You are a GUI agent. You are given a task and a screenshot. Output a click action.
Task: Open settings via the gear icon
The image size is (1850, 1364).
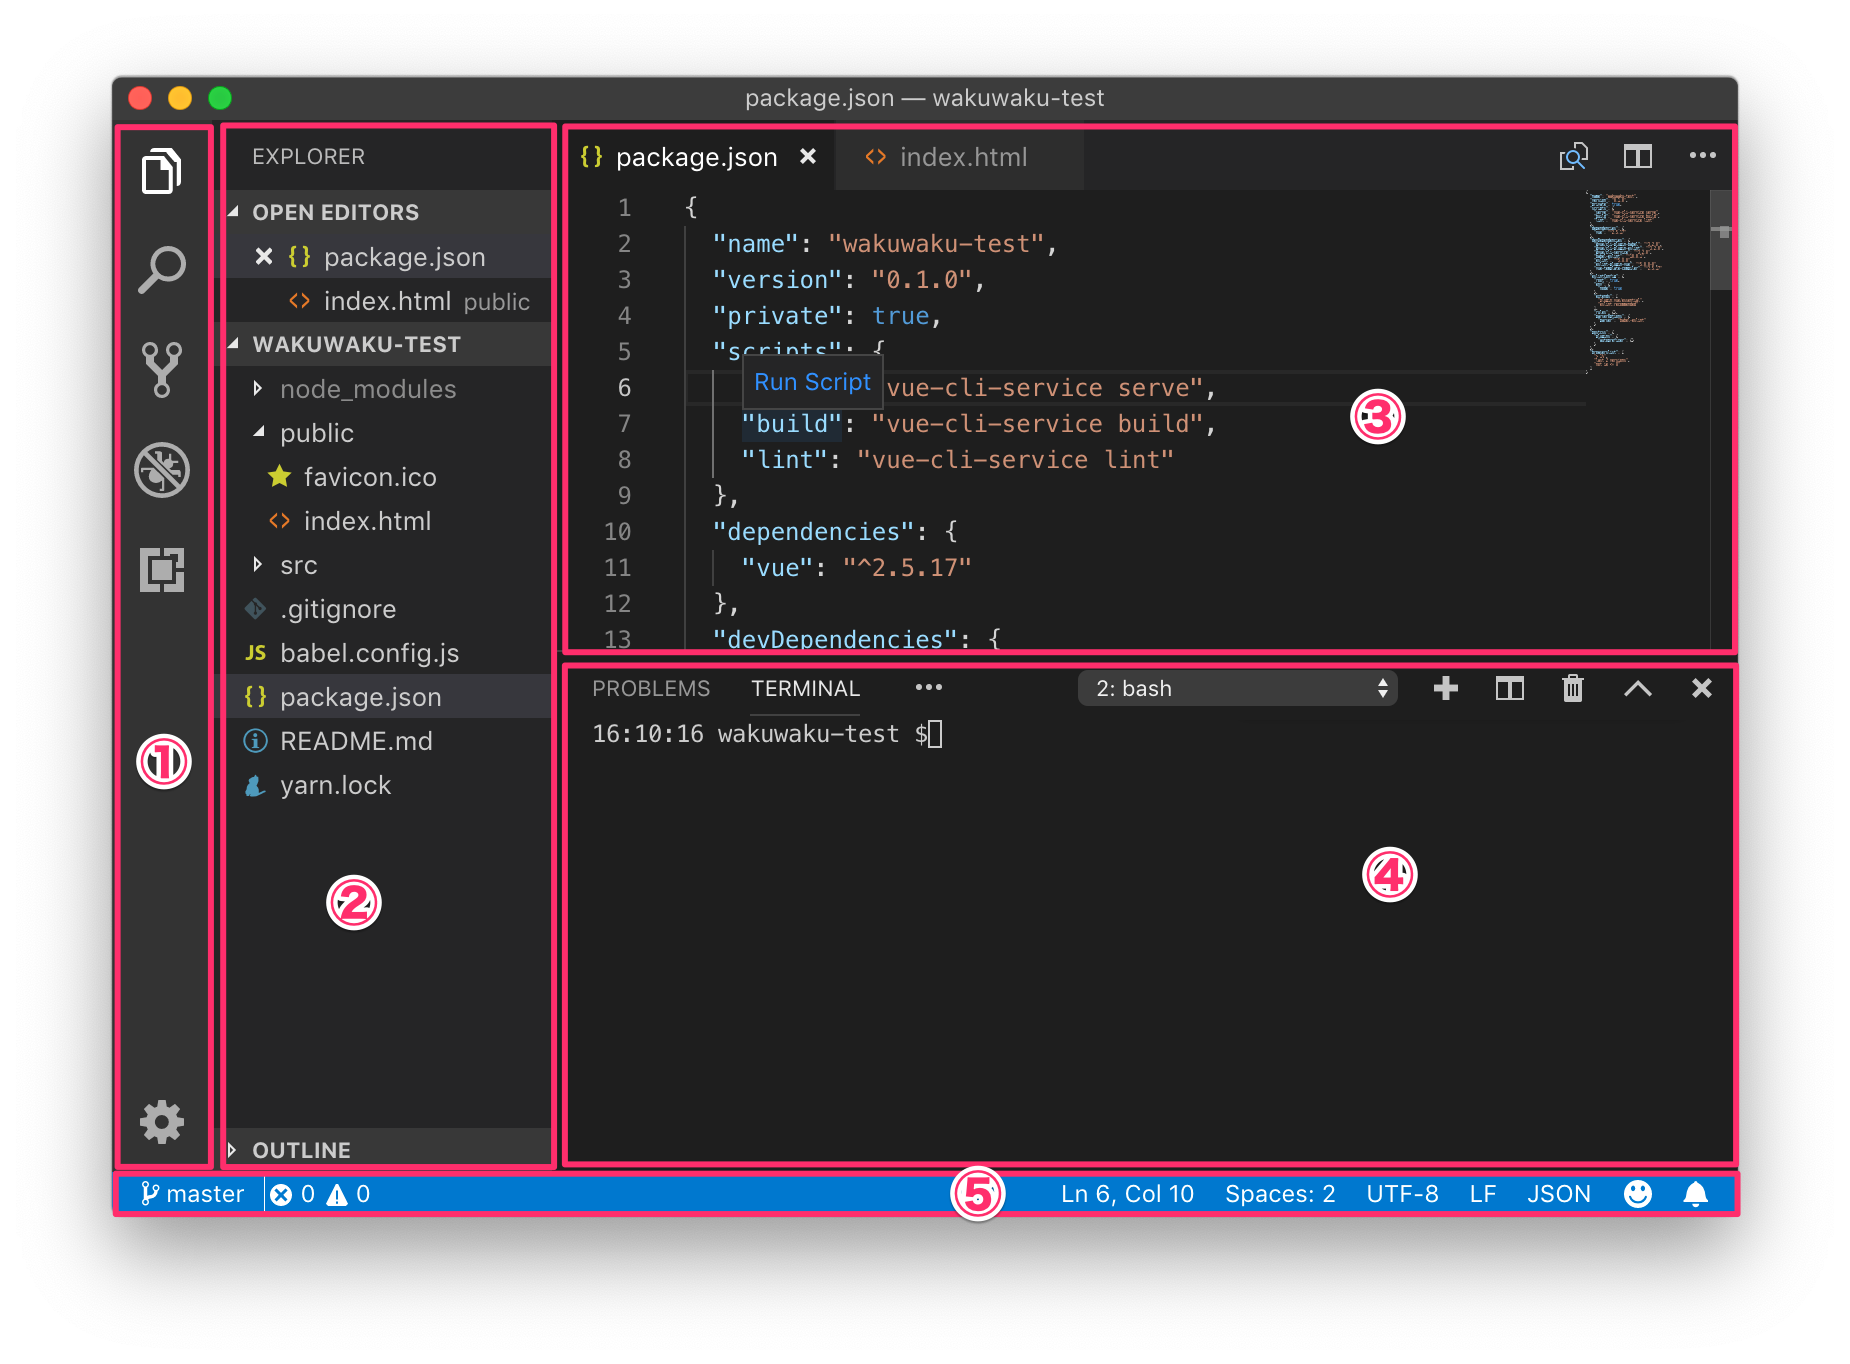pos(163,1121)
